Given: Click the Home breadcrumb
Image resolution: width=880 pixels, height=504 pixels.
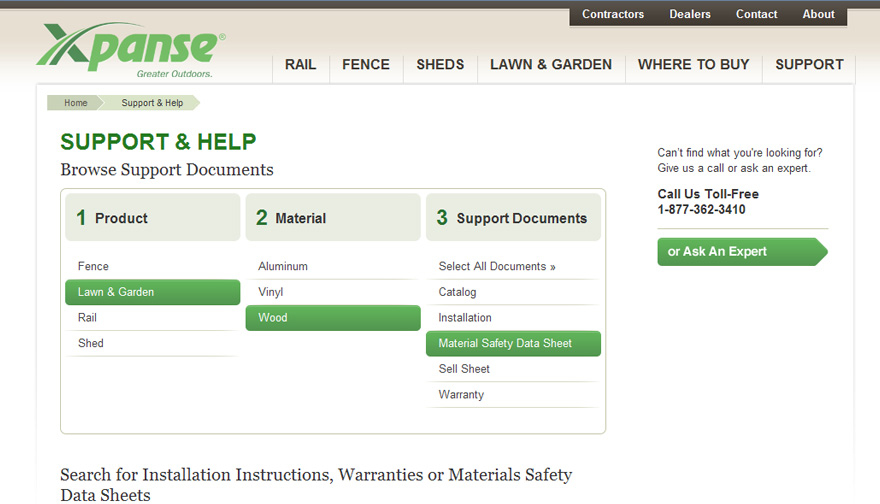Looking at the screenshot, I should point(75,103).
